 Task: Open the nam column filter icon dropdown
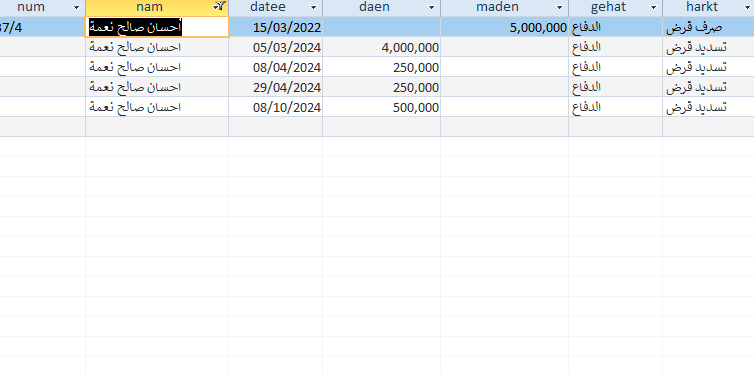pos(219,7)
